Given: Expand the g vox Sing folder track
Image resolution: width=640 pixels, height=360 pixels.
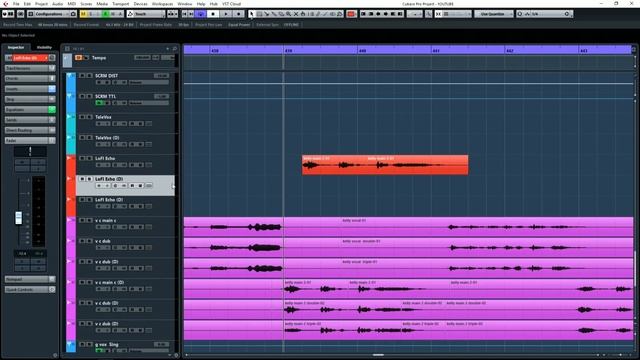Looking at the screenshot, I should point(69,344).
